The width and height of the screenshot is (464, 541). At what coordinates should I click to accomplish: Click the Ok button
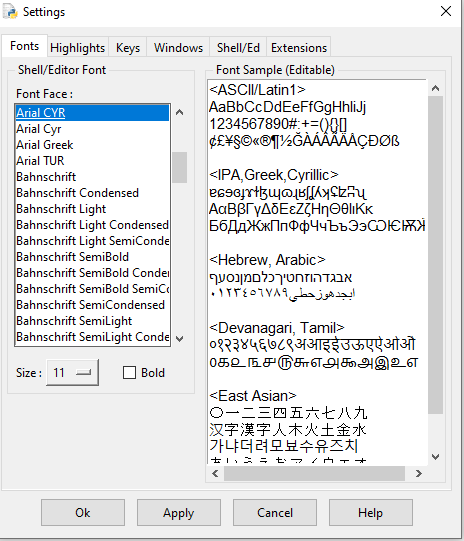point(83,513)
